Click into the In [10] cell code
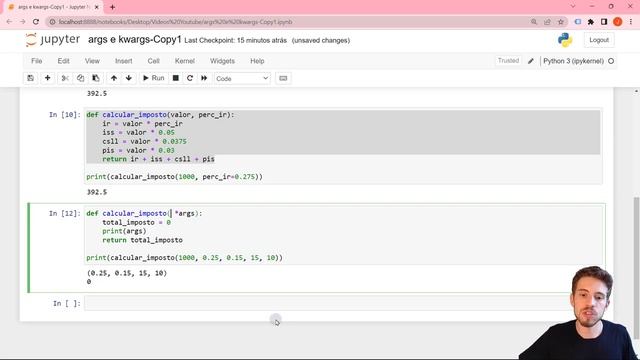The height and width of the screenshot is (360, 640). 343,146
